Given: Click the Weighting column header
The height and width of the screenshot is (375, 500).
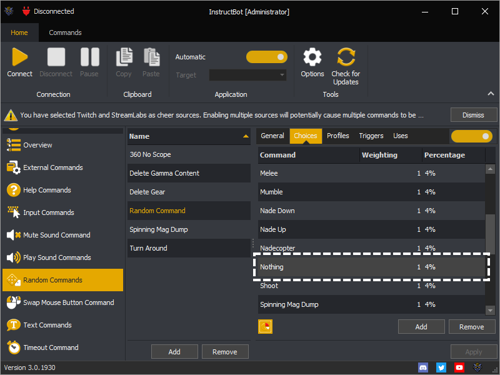Looking at the screenshot, I should pyautogui.click(x=391, y=155).
